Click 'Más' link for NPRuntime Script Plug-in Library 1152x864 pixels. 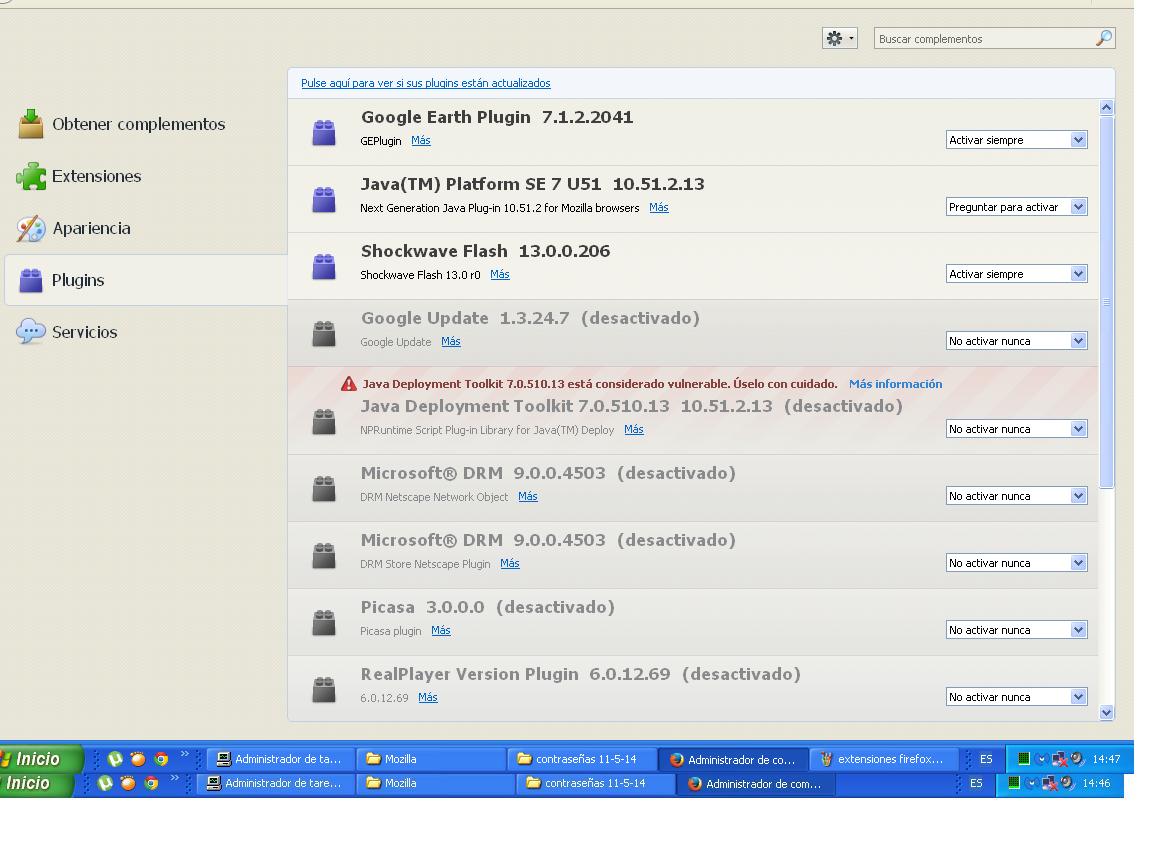(634, 429)
